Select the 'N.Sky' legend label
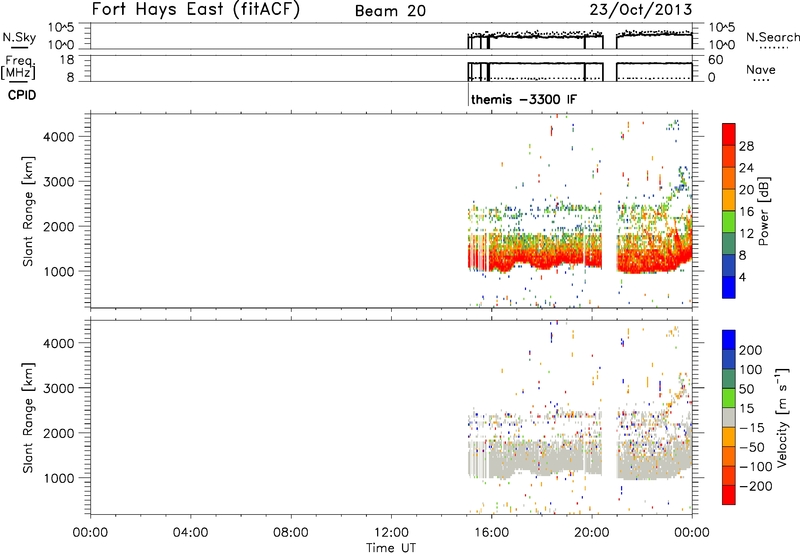 pos(19,37)
